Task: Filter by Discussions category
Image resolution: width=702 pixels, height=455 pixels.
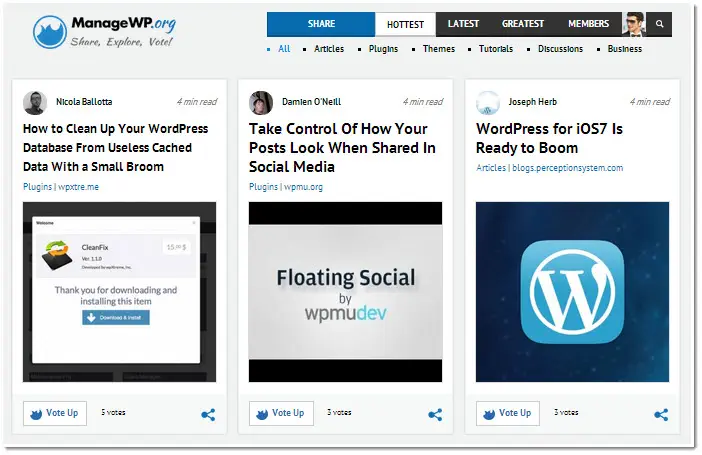Action: [x=561, y=49]
